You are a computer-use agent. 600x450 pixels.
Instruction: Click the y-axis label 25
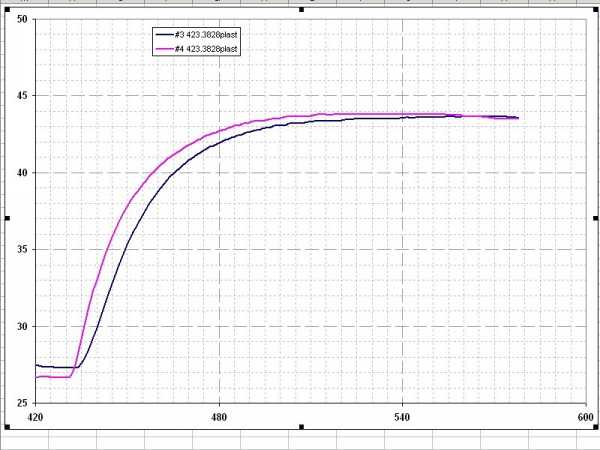point(22,403)
